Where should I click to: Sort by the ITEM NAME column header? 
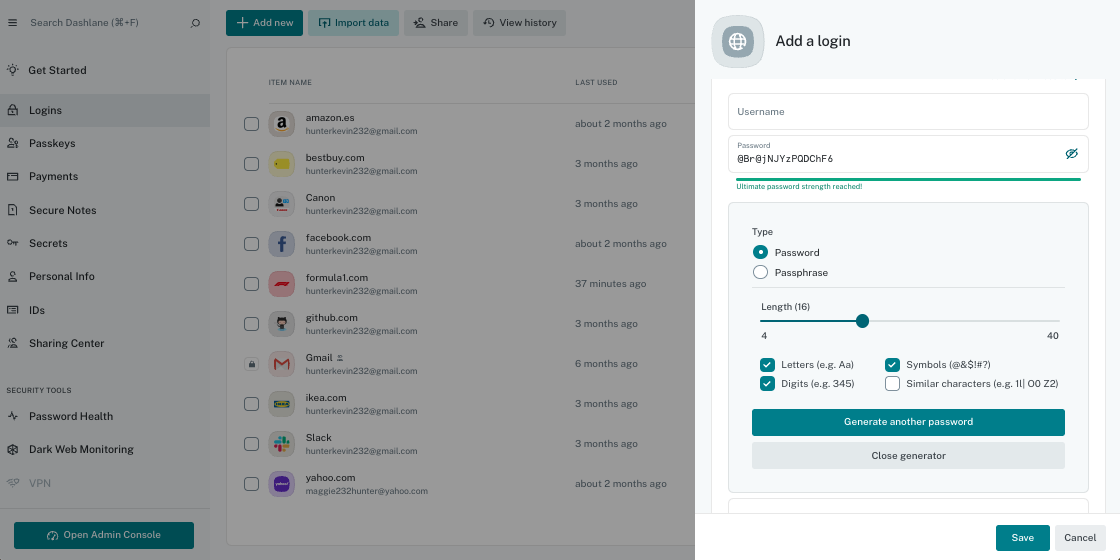(290, 83)
